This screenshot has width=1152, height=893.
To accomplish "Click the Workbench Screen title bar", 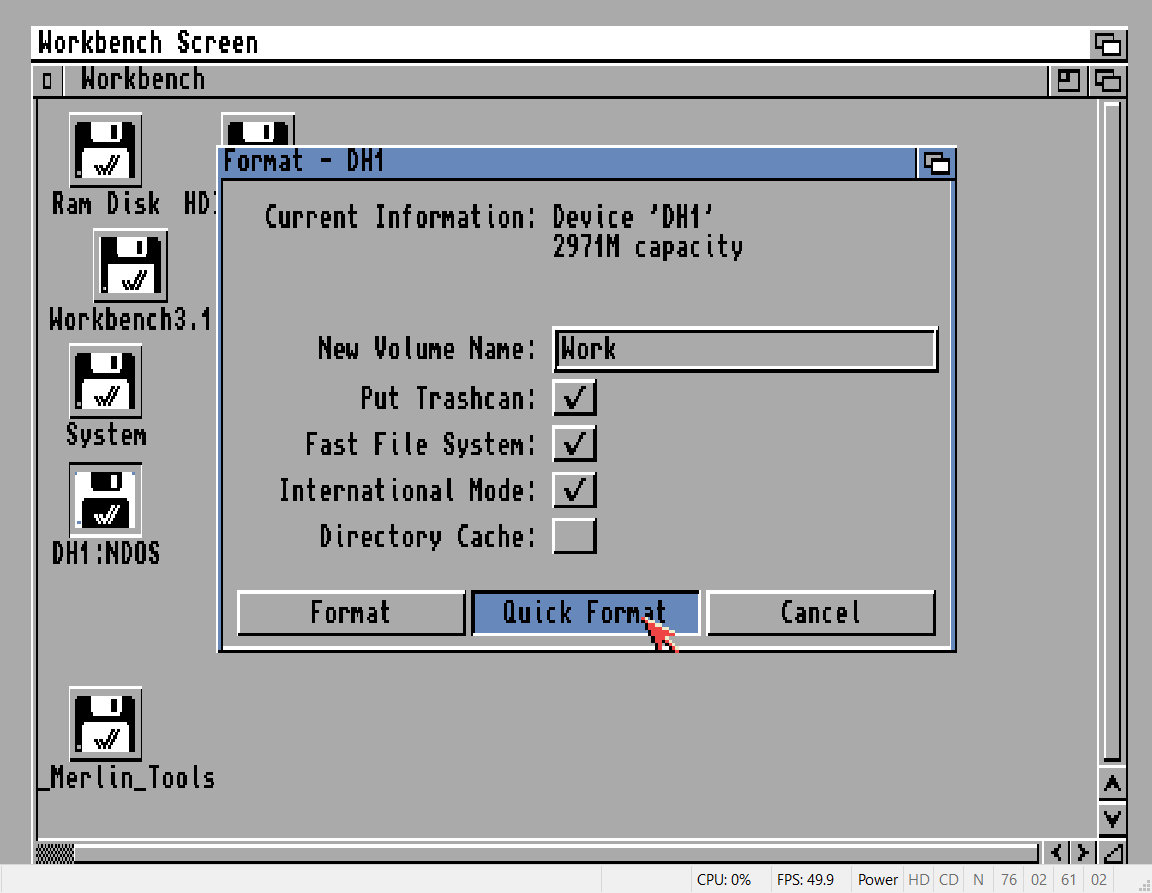I will pos(561,43).
